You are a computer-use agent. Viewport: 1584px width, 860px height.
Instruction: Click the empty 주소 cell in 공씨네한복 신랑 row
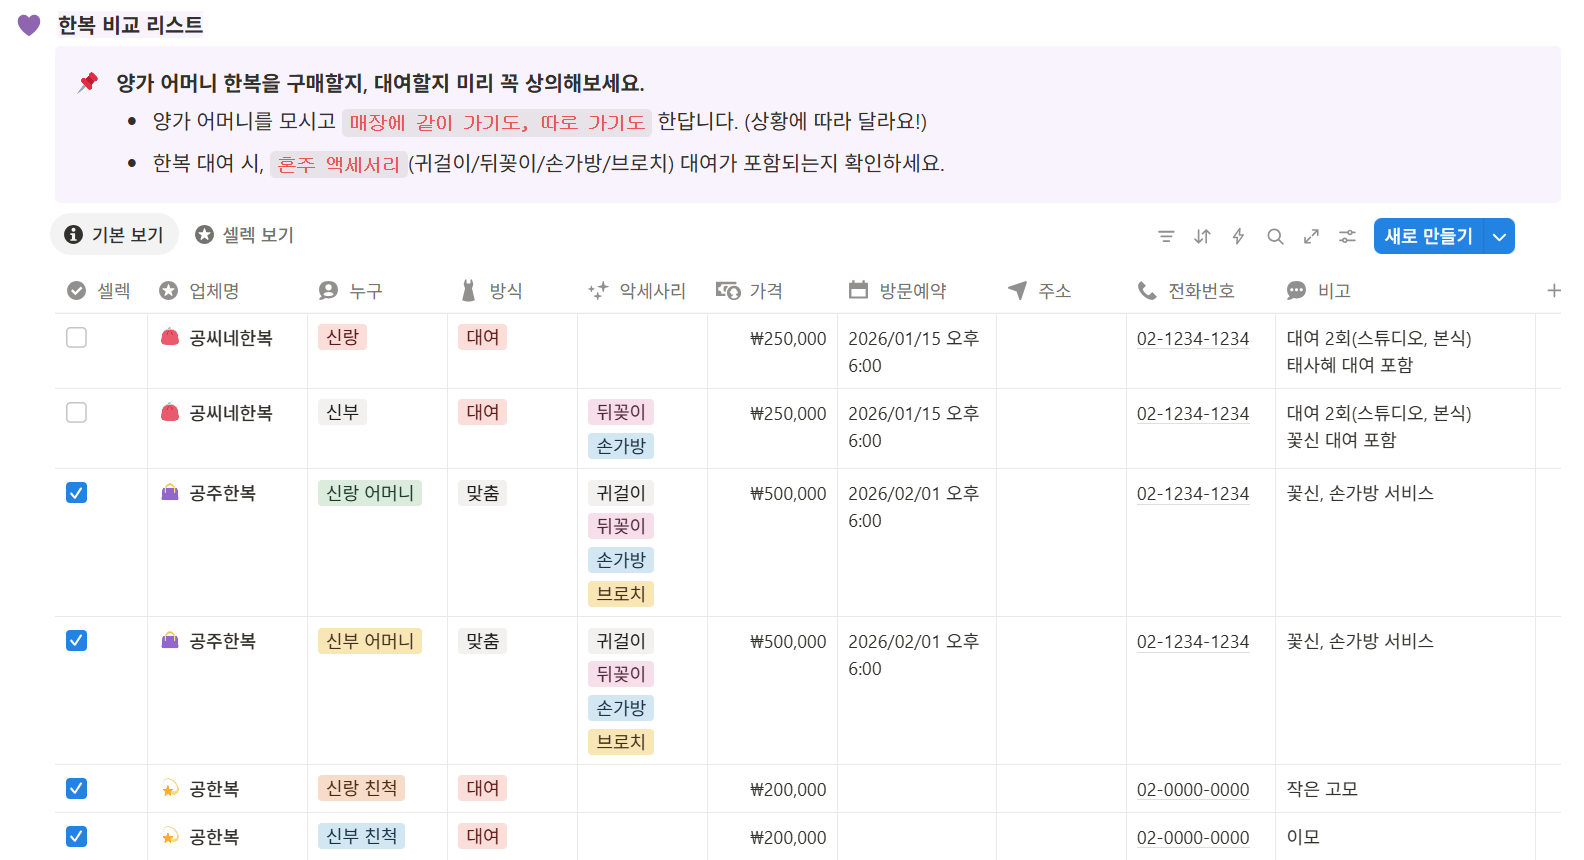[1061, 351]
